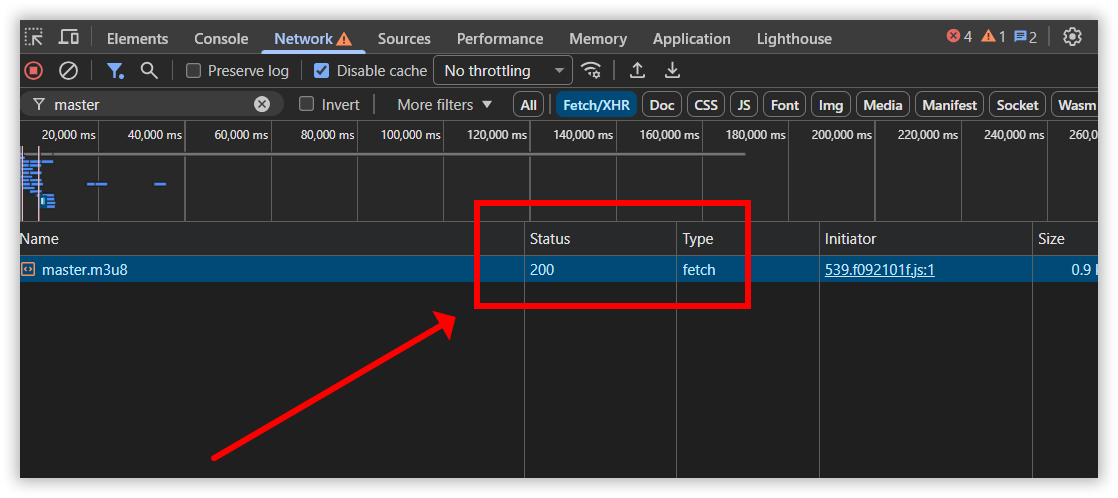Open initiator link 539.f092101f.js:1
This screenshot has width=1118, height=498.
[x=880, y=270]
